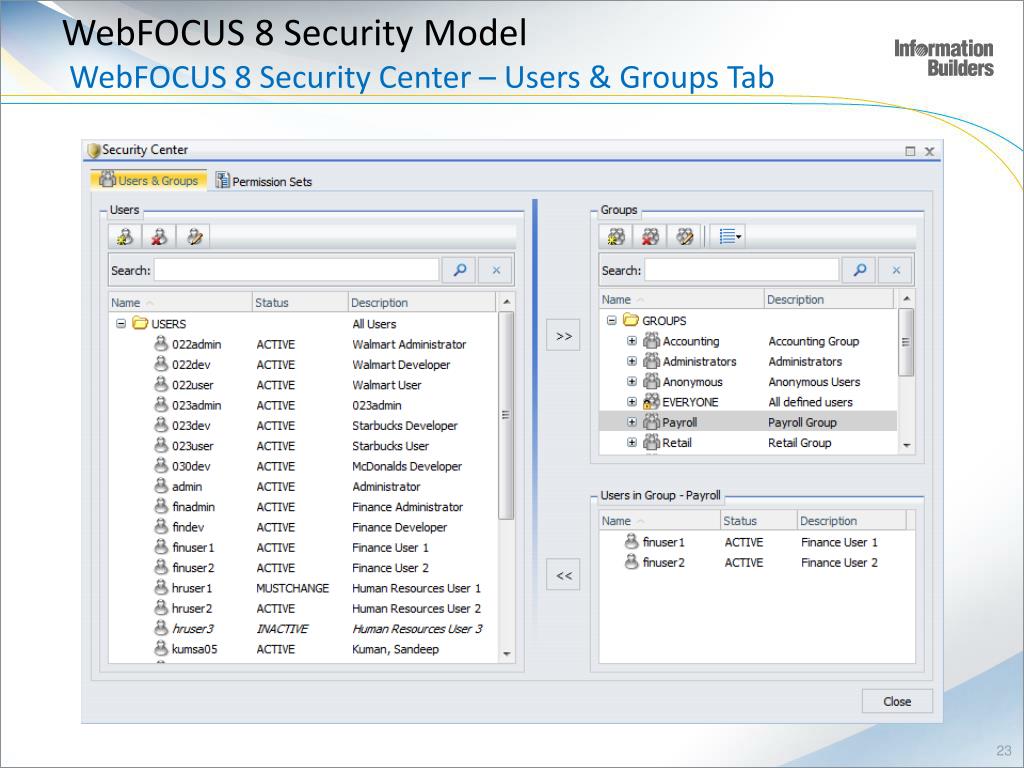Expand the Retail group

click(632, 442)
